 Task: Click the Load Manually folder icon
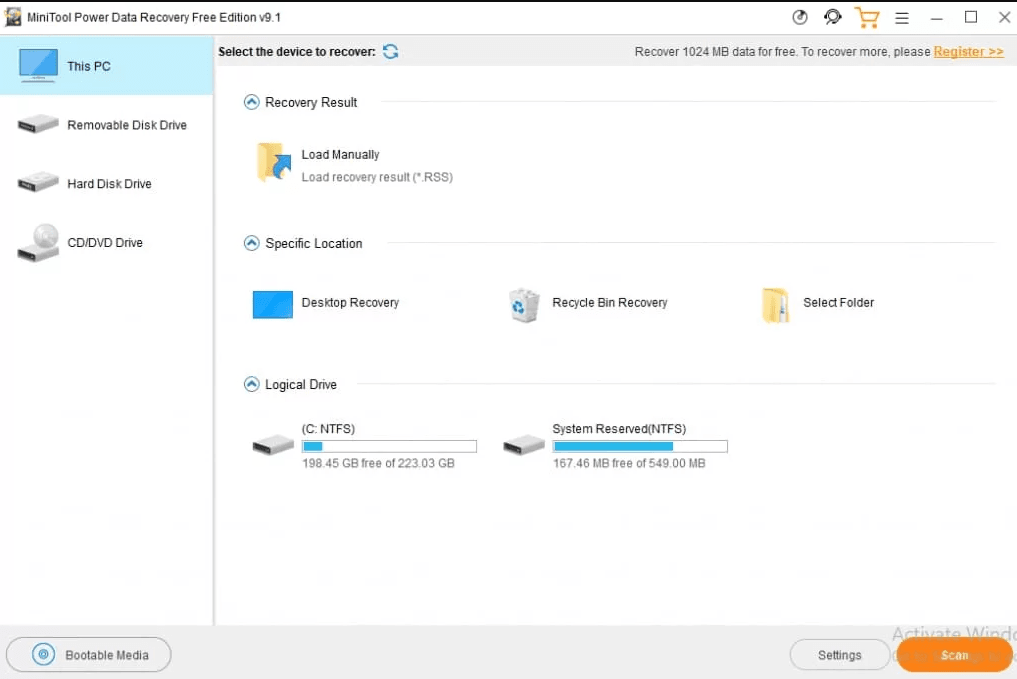click(x=274, y=163)
